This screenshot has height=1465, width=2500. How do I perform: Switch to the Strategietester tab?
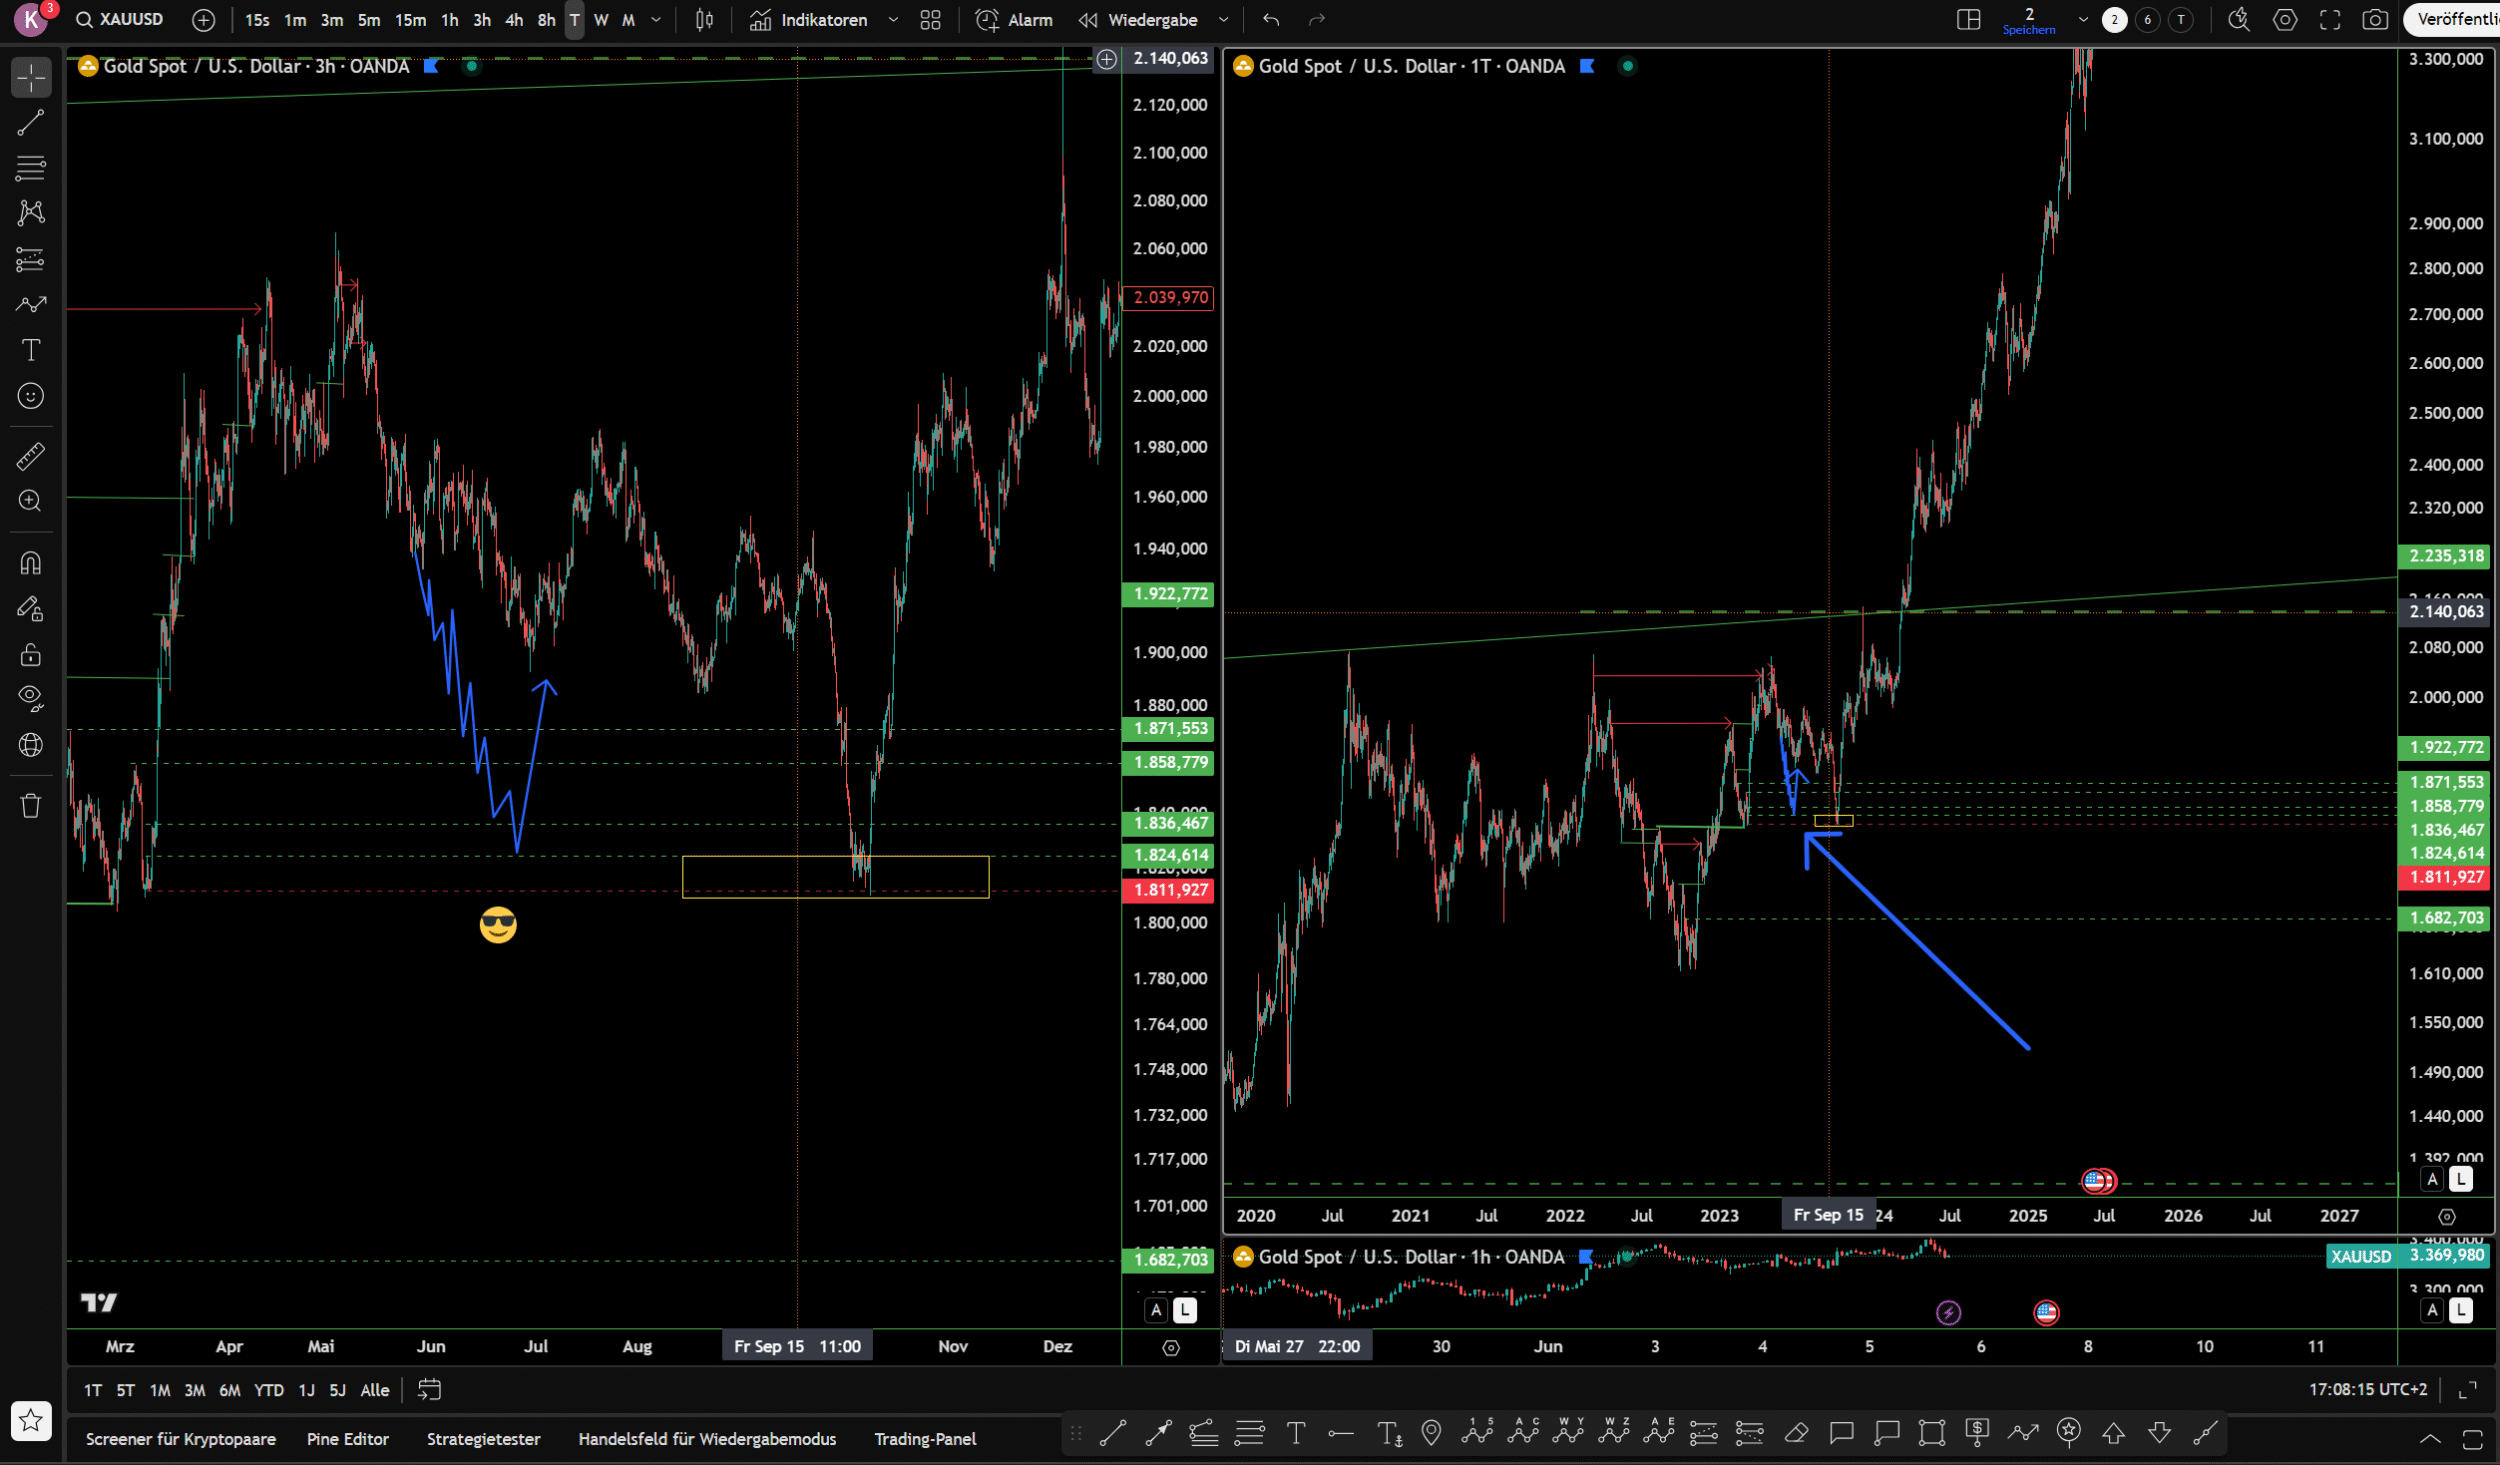483,1439
